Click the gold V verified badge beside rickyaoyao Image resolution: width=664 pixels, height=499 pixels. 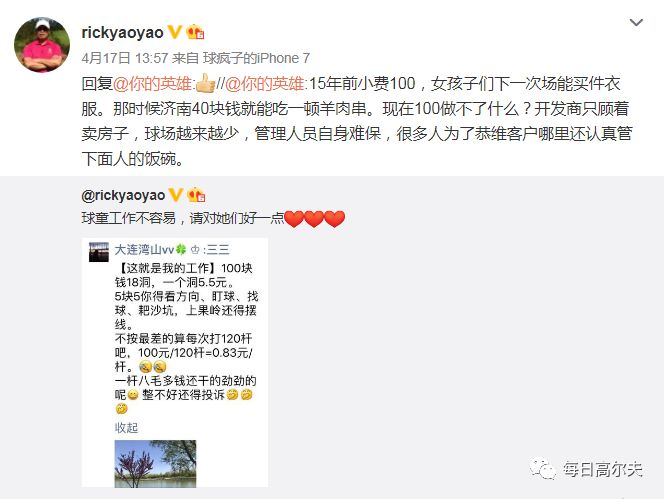point(175,32)
